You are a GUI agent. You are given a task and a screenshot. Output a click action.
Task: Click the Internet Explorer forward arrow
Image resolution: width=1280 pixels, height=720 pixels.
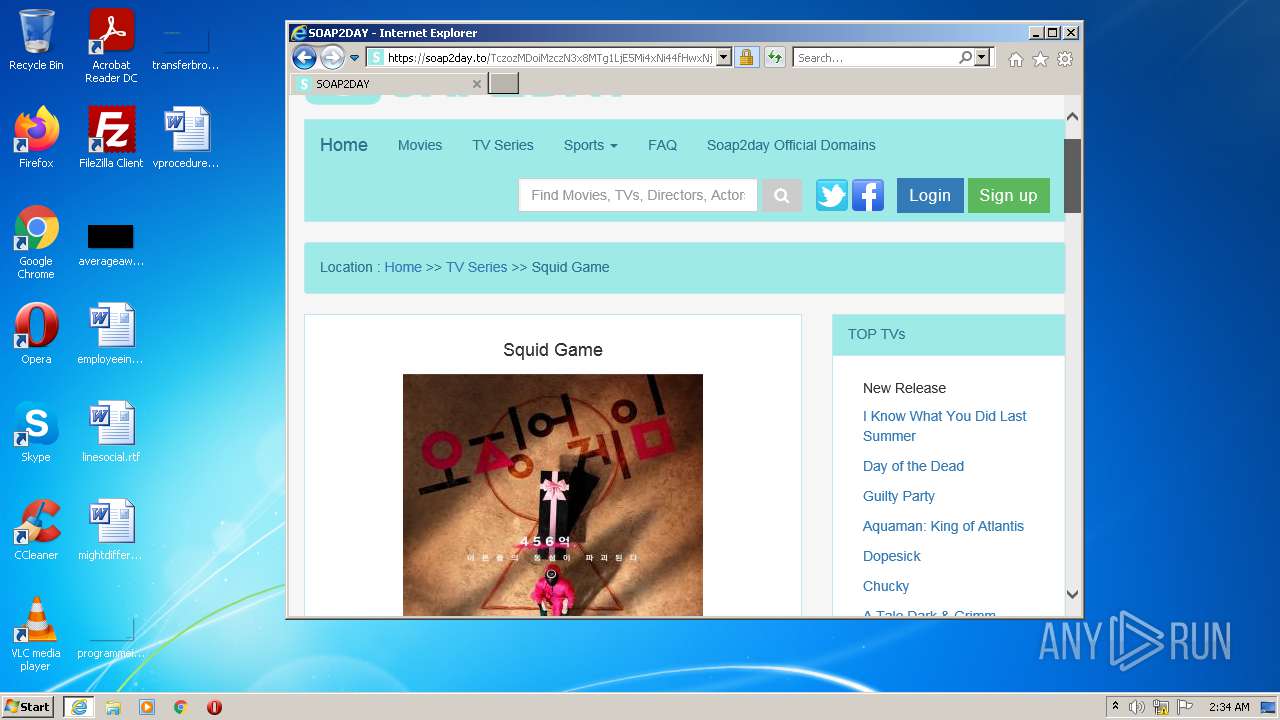332,57
